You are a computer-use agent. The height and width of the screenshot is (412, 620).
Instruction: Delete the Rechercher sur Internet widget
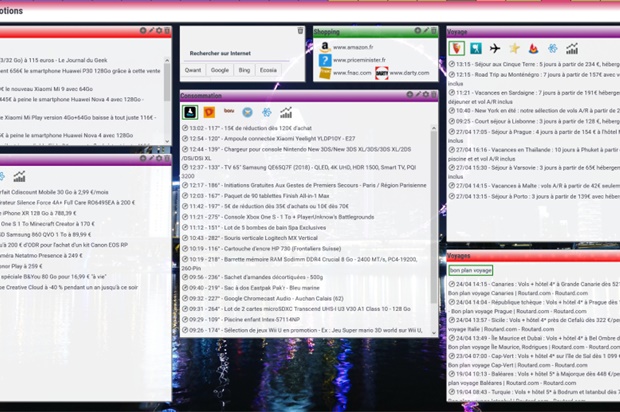[x=300, y=30]
